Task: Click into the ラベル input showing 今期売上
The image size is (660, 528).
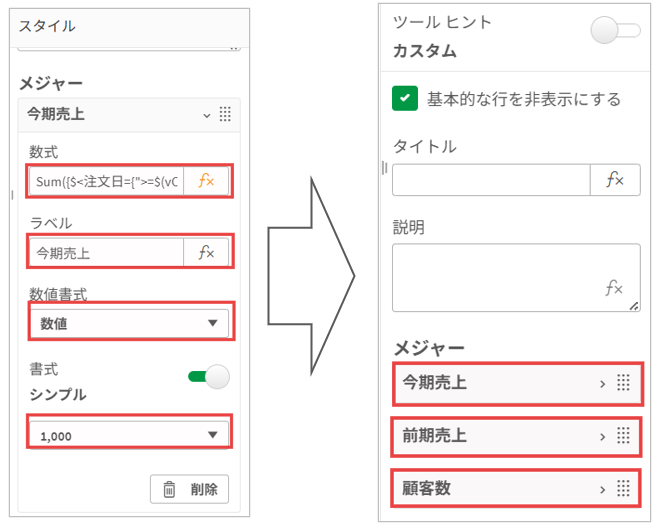Action: click(x=106, y=253)
